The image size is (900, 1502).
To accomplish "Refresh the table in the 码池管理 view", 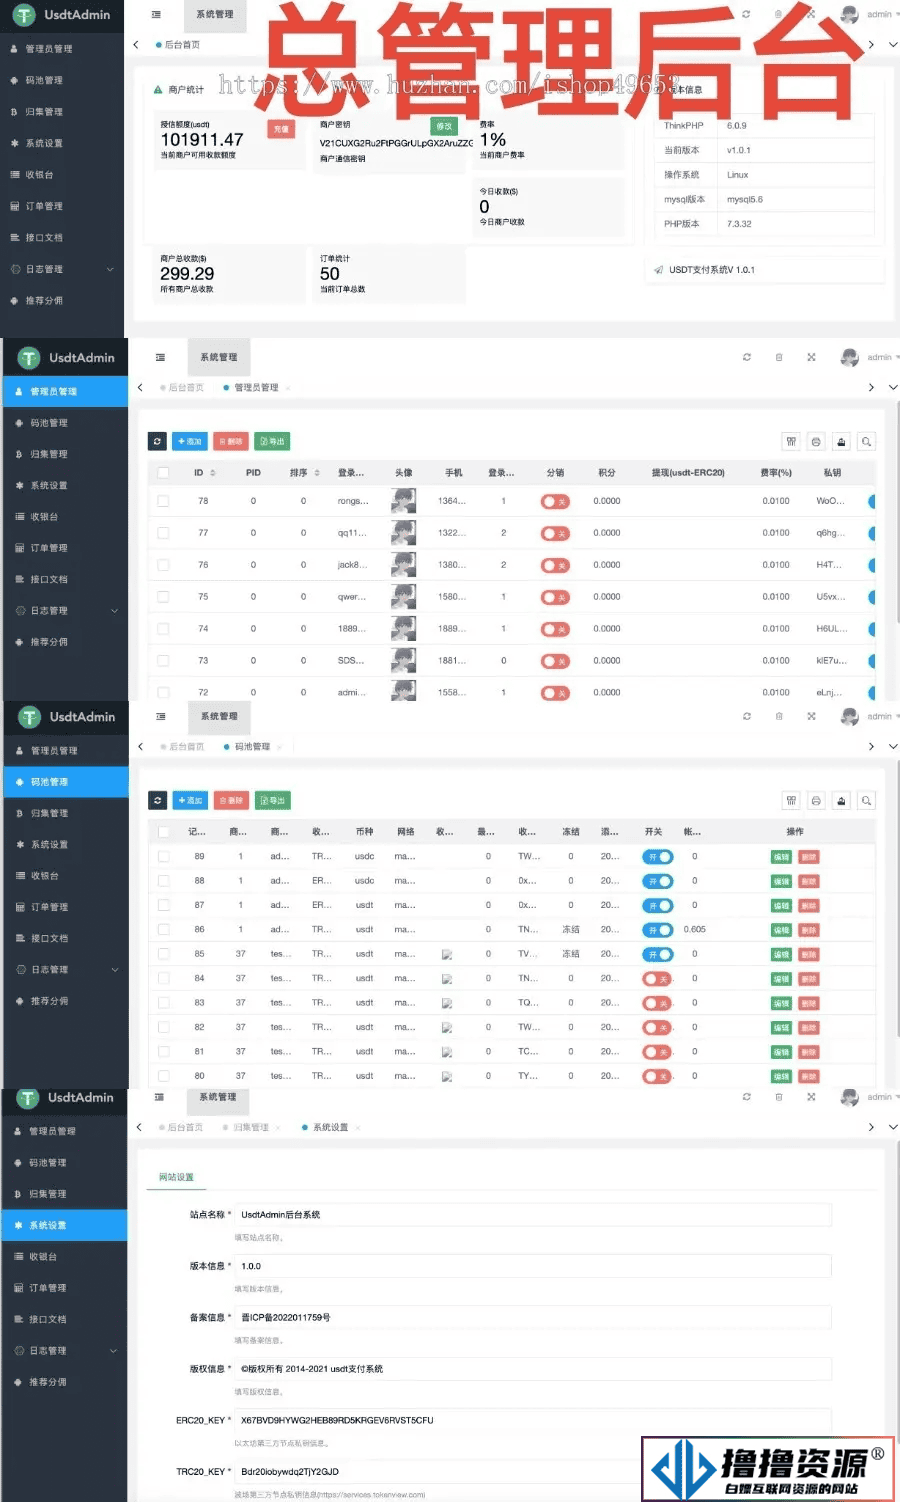I will click(x=157, y=800).
